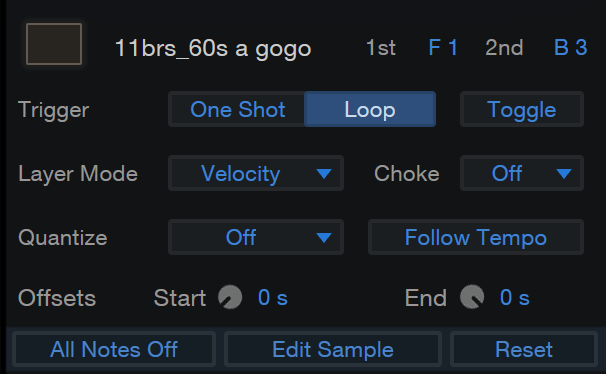Open the Choke dropdown set to Off

coord(522,173)
